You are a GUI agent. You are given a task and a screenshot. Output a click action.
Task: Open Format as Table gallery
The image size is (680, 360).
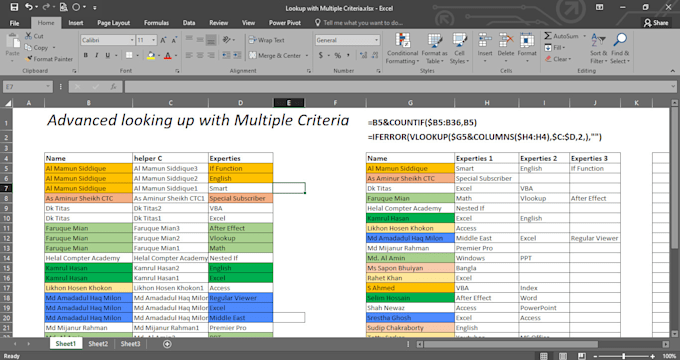pos(434,48)
